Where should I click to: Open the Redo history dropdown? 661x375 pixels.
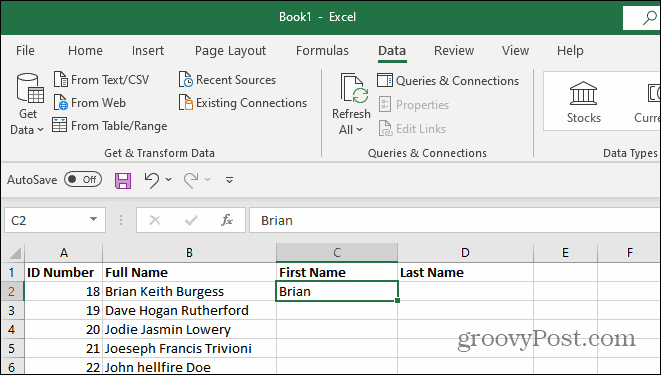pos(208,179)
